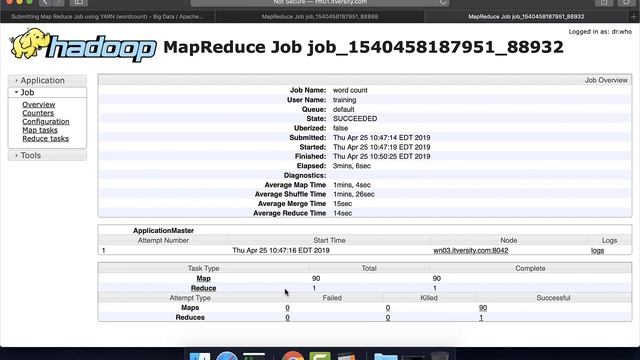Select Average Shuffle Time value
This screenshot has width=640, height=360.
(353, 194)
